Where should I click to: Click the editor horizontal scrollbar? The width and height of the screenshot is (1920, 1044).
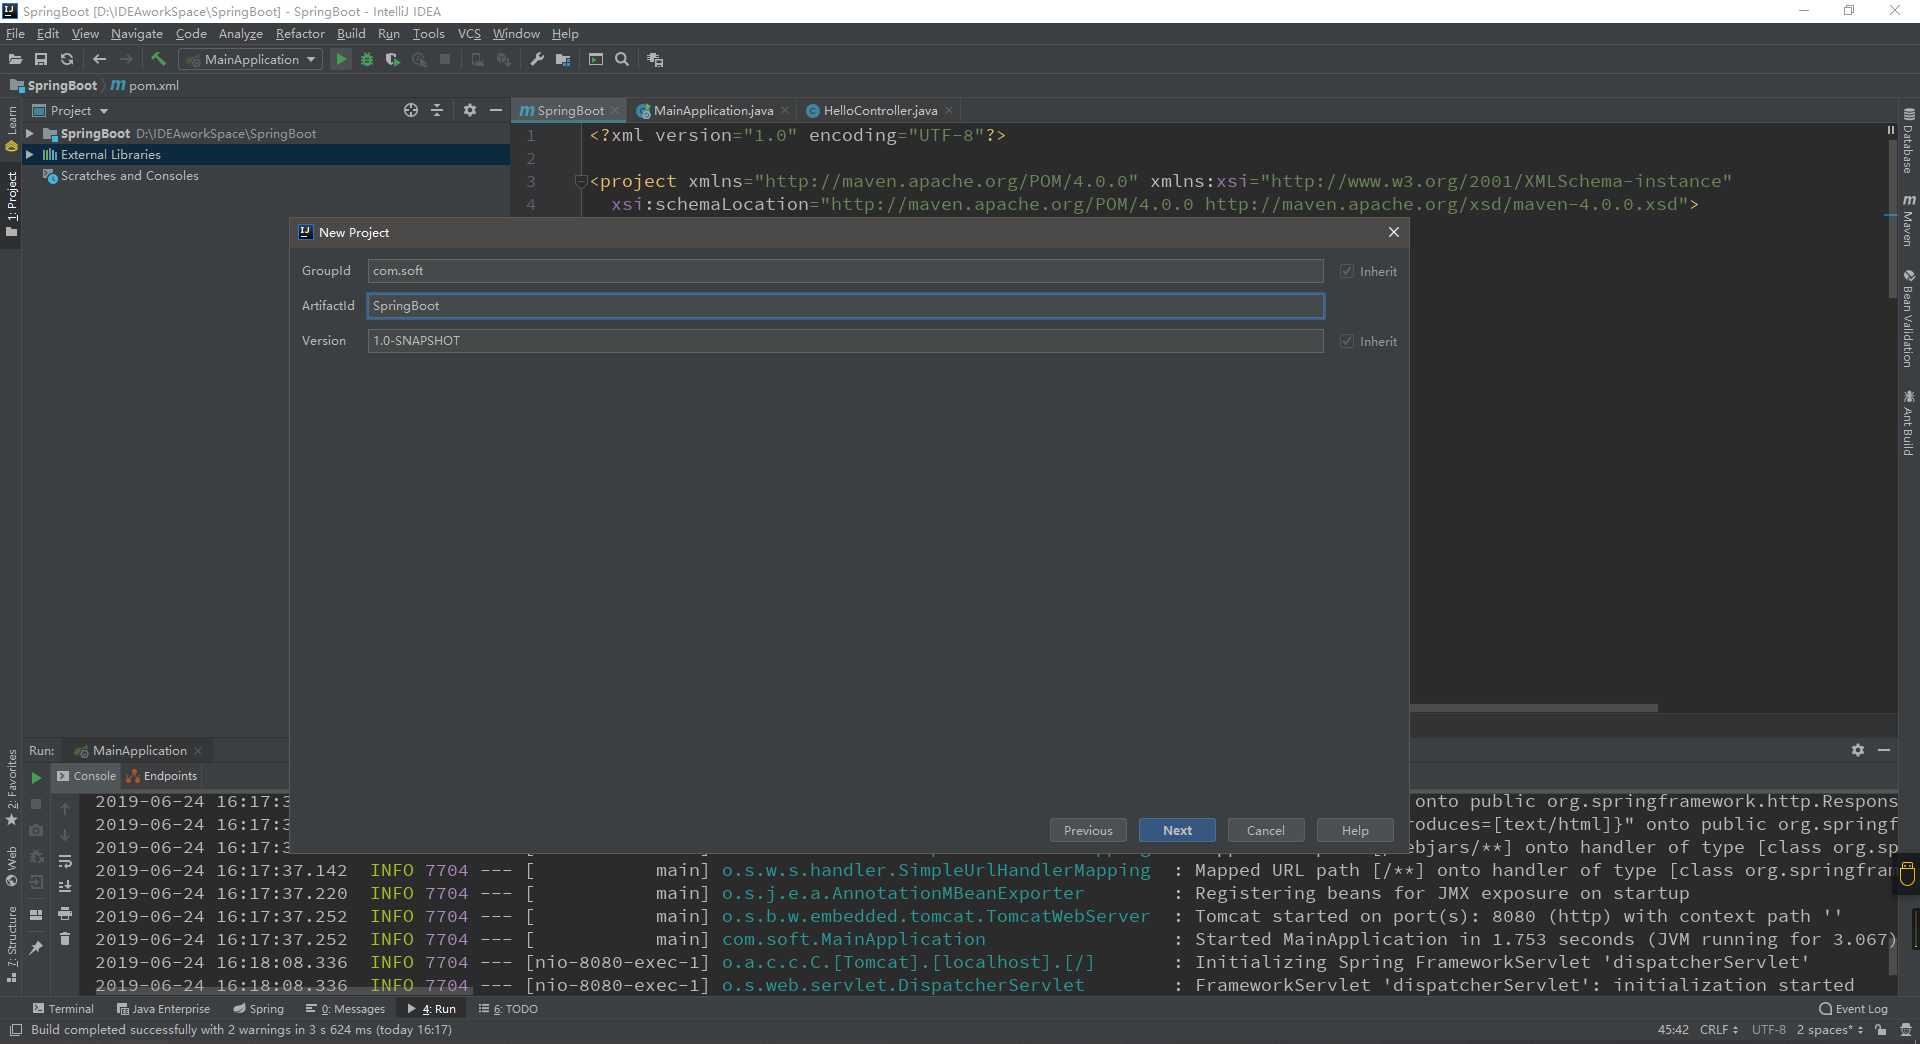(x=1533, y=708)
